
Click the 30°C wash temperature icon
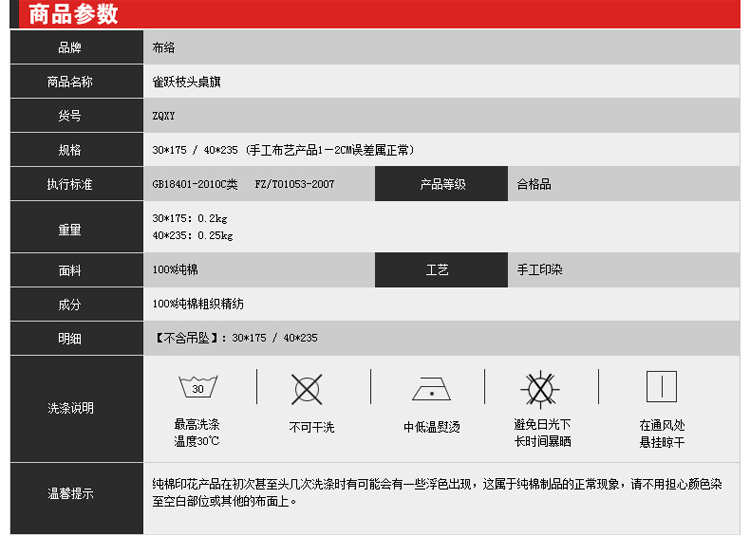(x=198, y=386)
